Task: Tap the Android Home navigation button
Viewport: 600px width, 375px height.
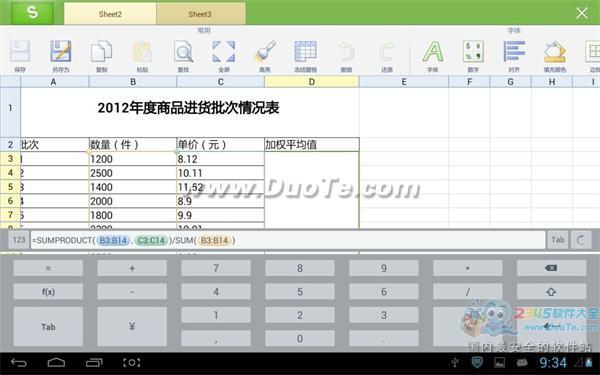Action: (x=56, y=362)
